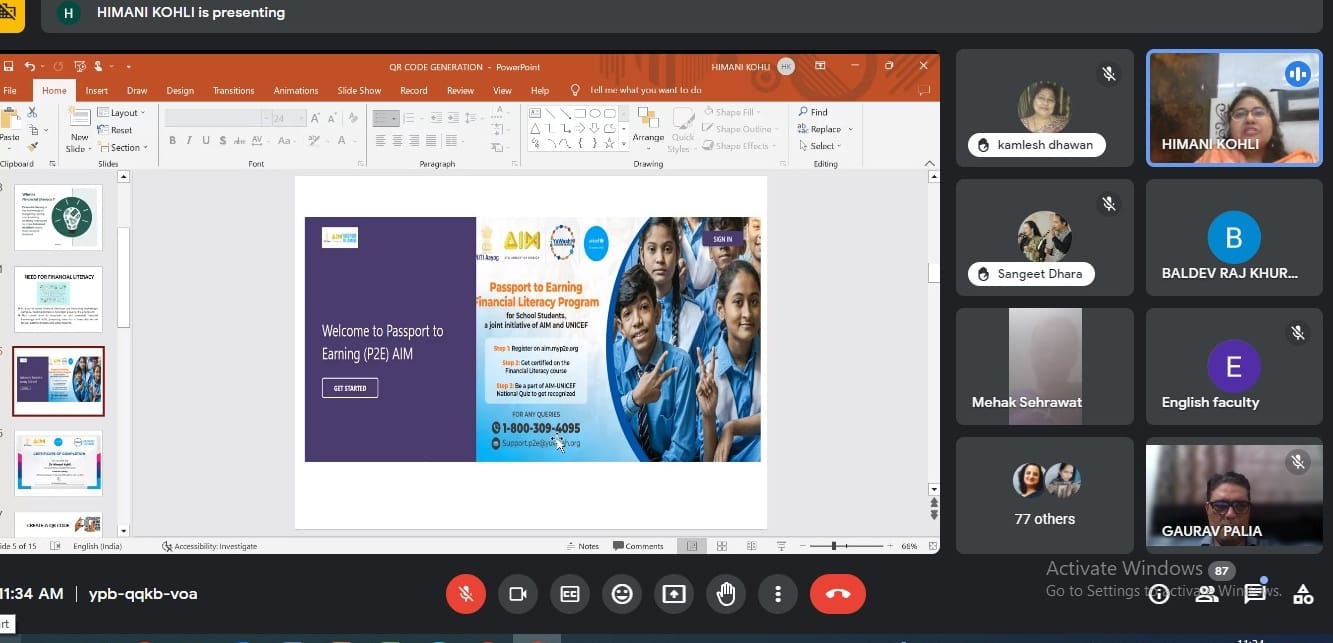Open Comments pane from status bar

(638, 546)
